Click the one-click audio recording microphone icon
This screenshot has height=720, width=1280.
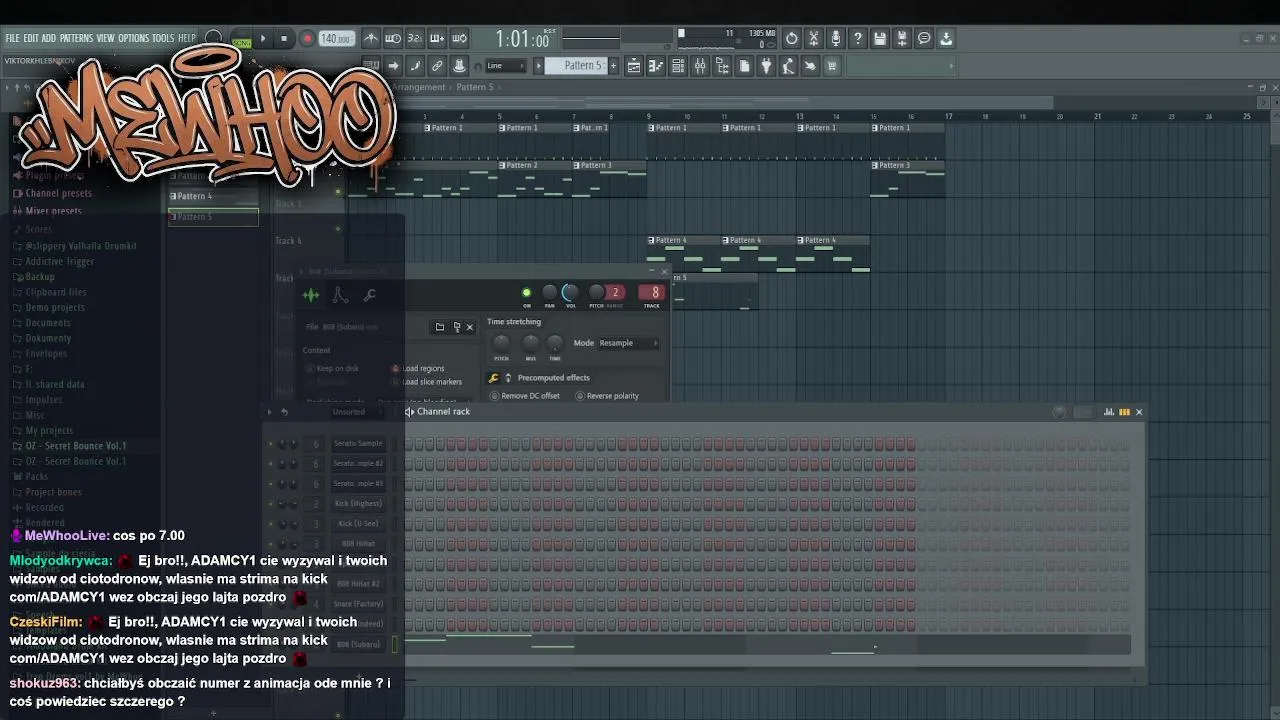[836, 39]
